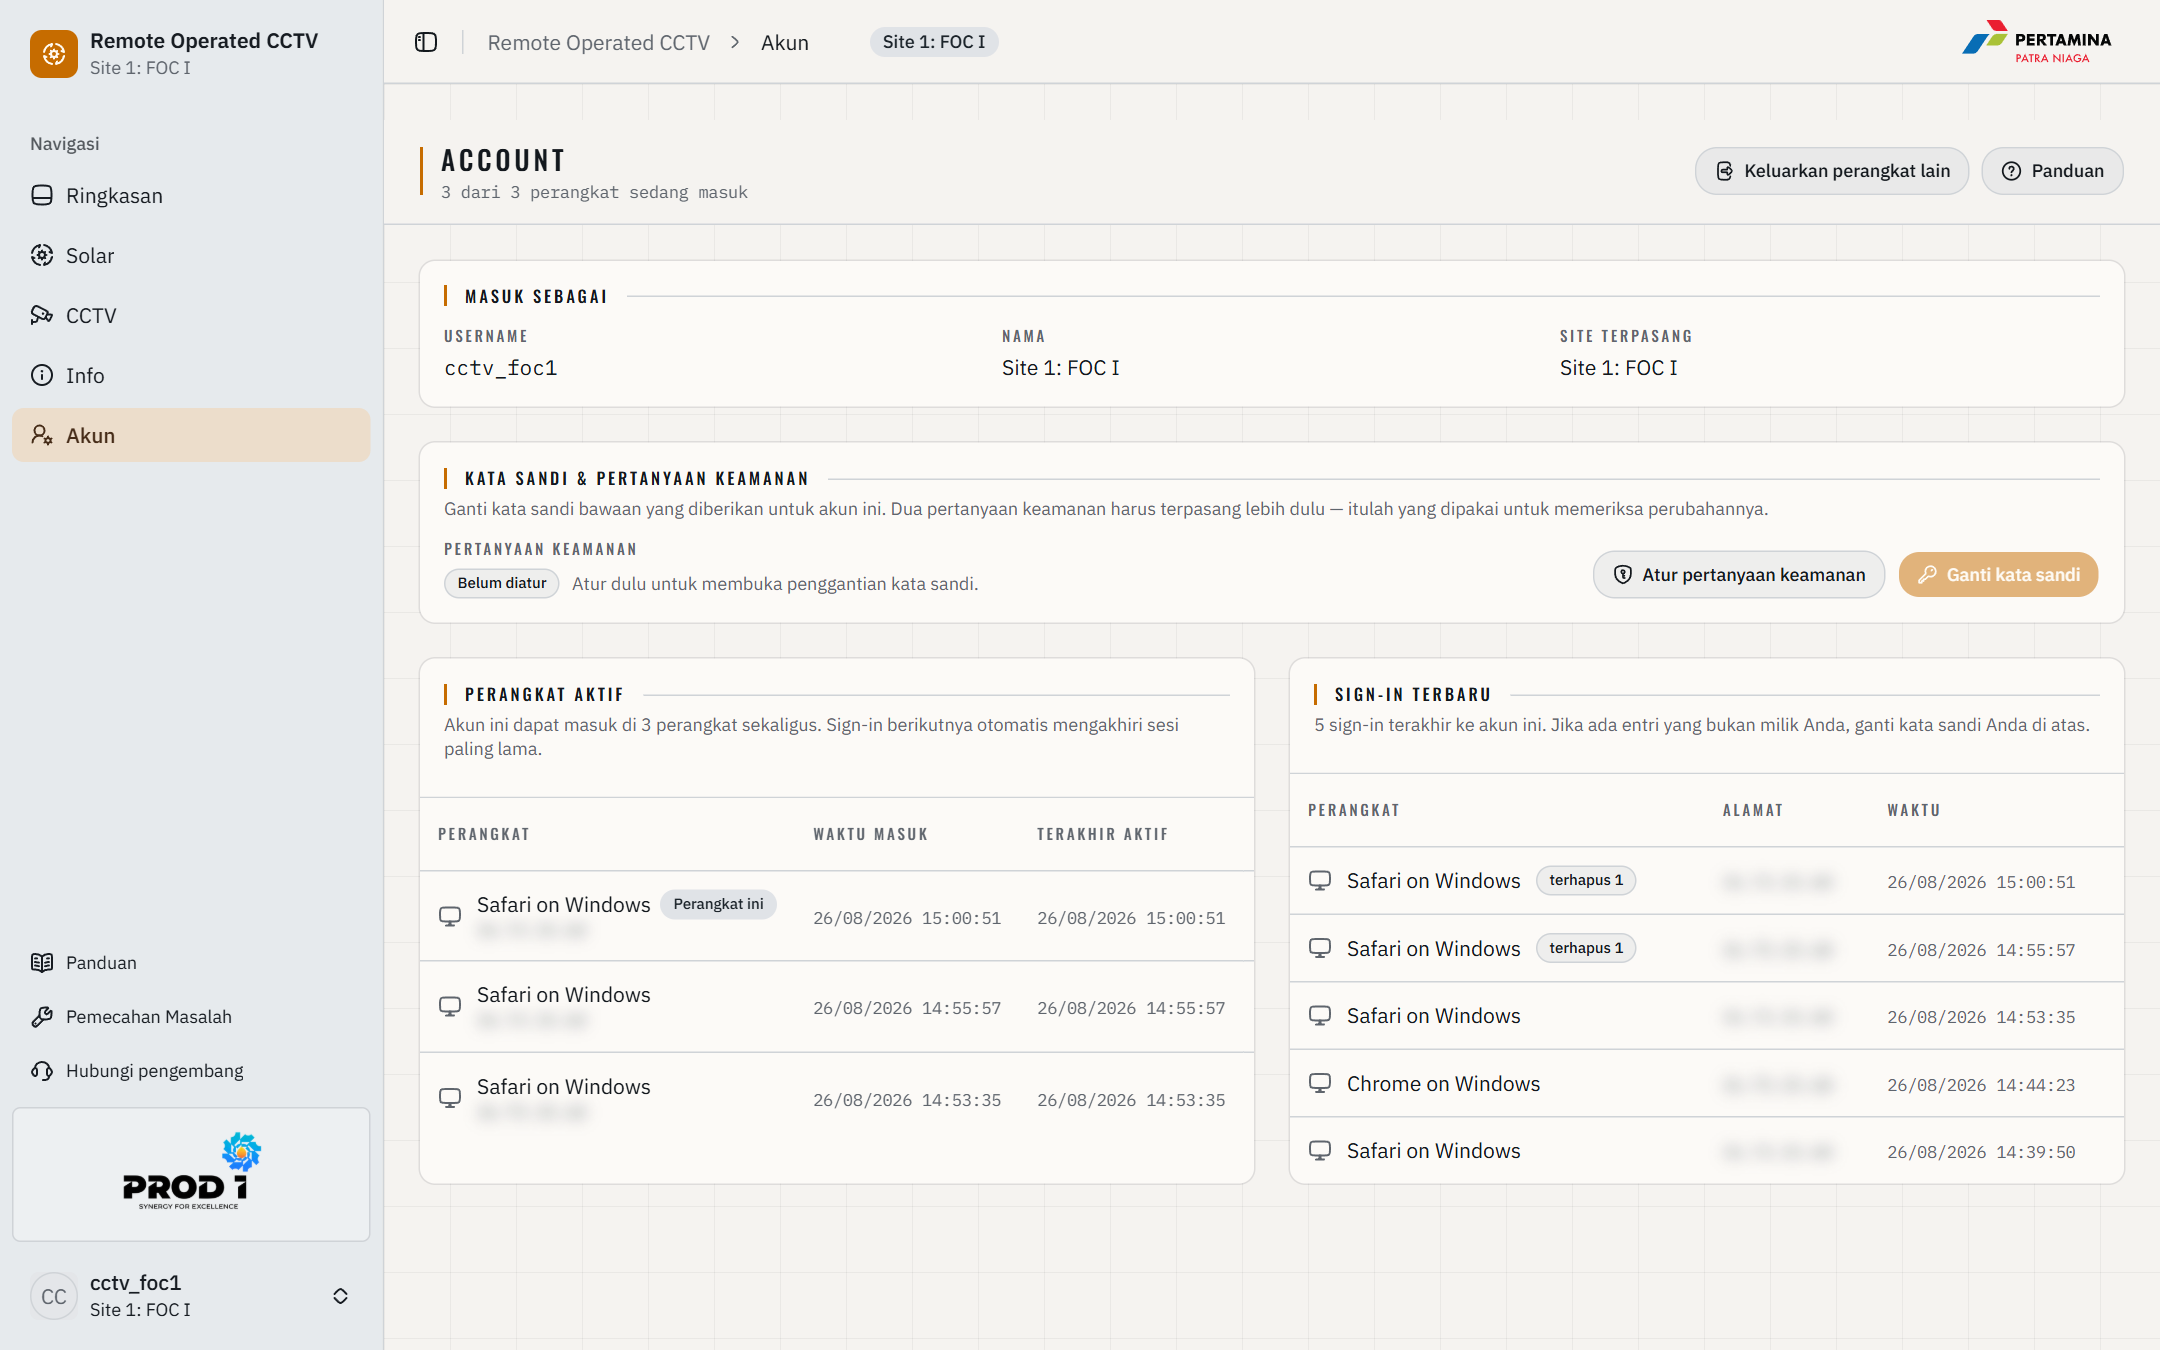The image size is (2160, 1350).
Task: Click the Site 1: FOC I header badge
Action: tap(934, 42)
